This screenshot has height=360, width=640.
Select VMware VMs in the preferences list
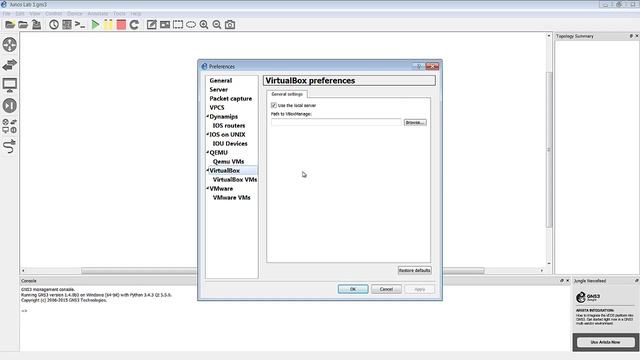pos(231,197)
